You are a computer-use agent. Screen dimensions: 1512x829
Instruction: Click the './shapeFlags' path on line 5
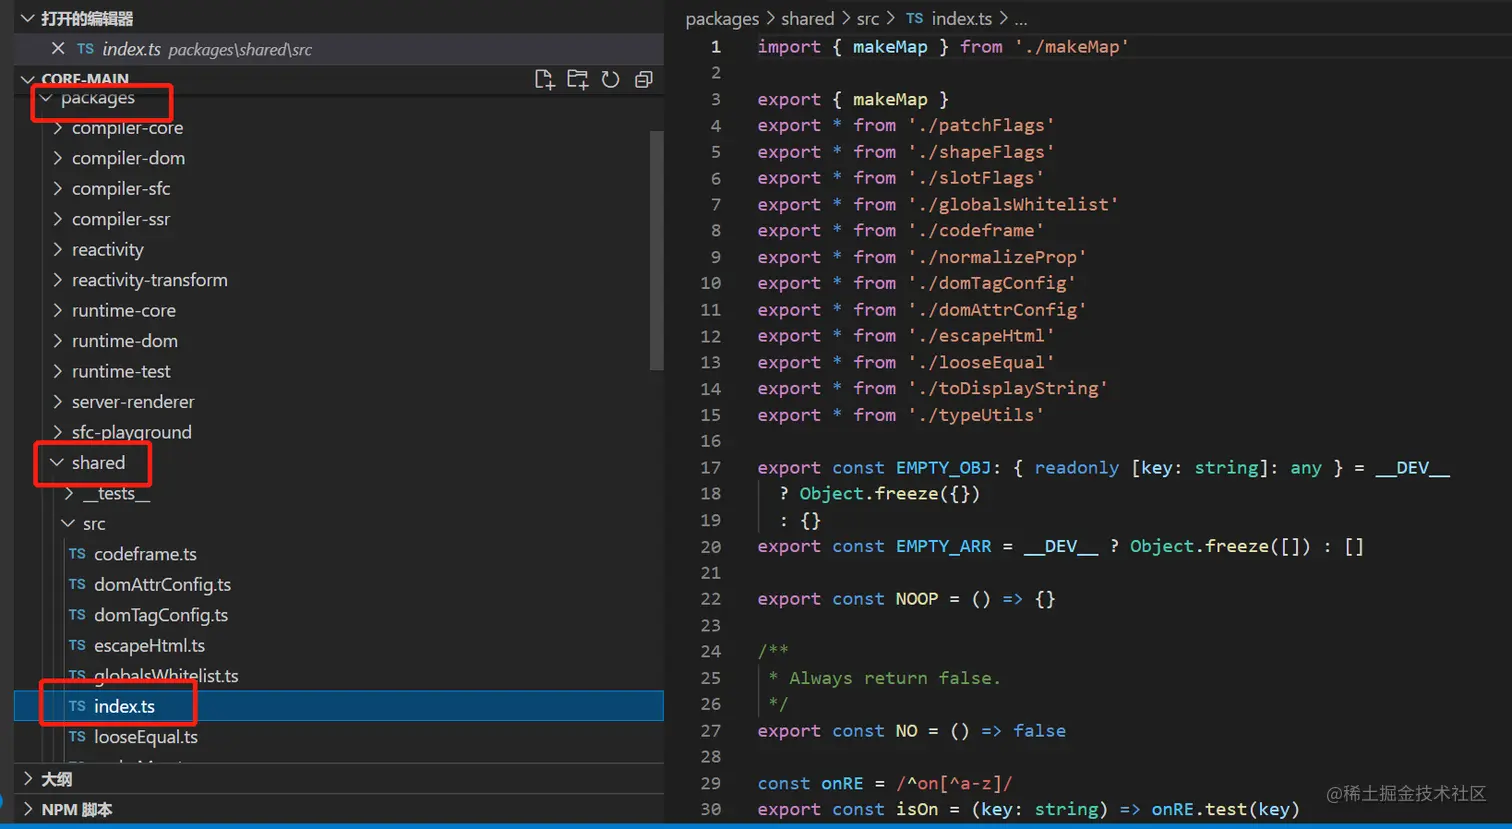tap(981, 152)
